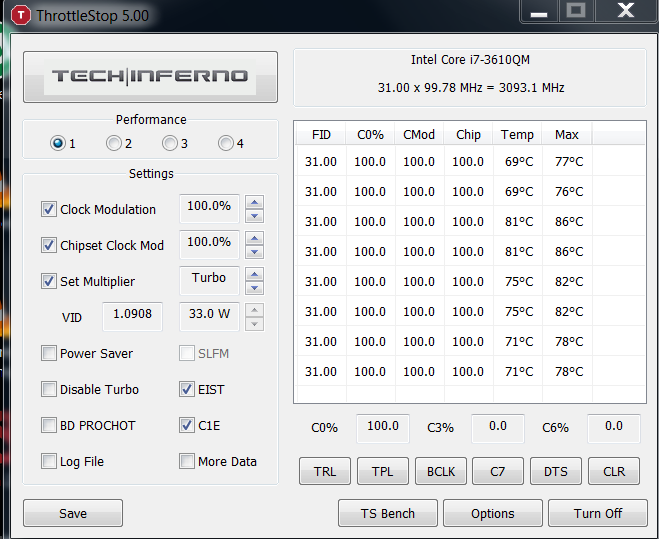Click the Intel Core i7-3610QM text

coord(470,60)
